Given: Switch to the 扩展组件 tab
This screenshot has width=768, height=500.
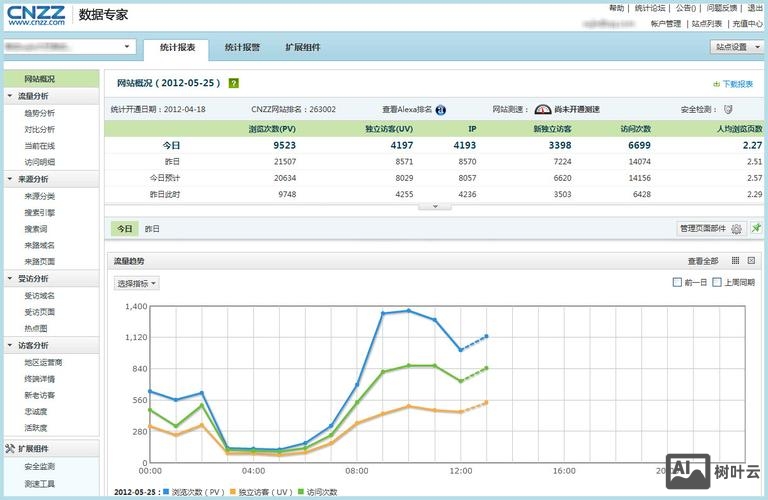Looking at the screenshot, I should 303,48.
